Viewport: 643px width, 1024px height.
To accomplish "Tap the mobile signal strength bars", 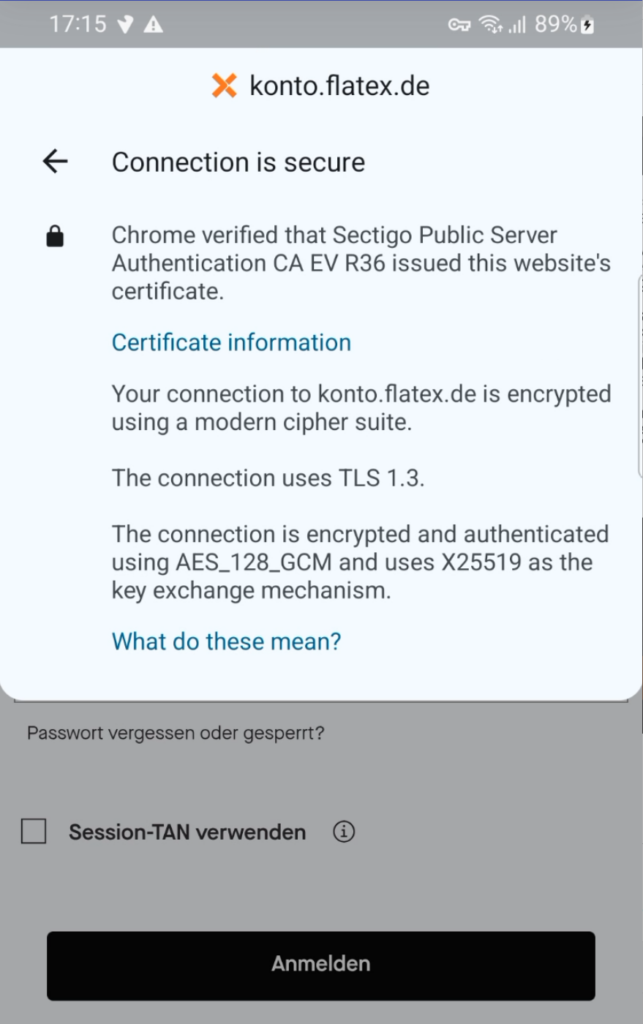I will [x=516, y=25].
